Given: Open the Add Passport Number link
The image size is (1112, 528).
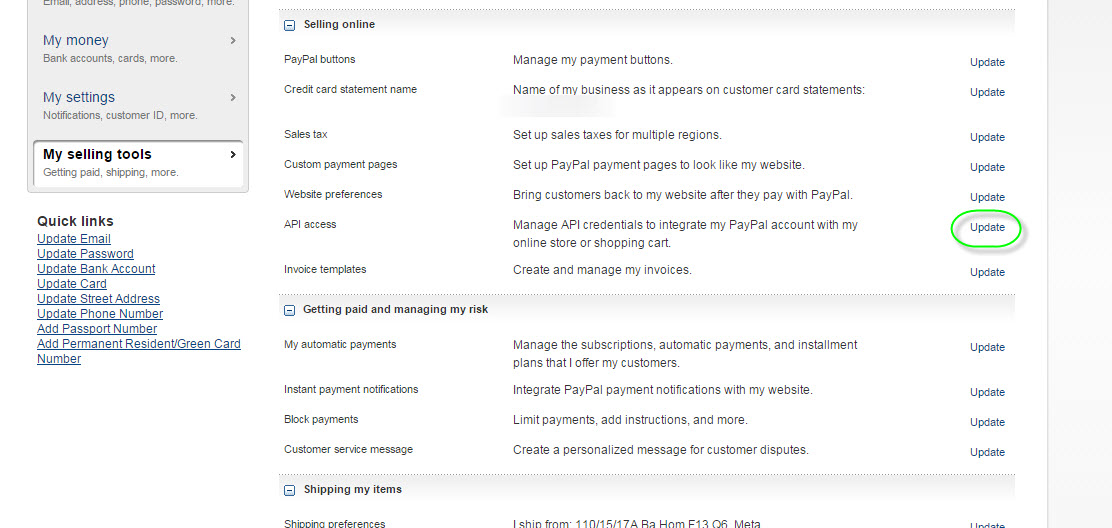Looking at the screenshot, I should (97, 329).
